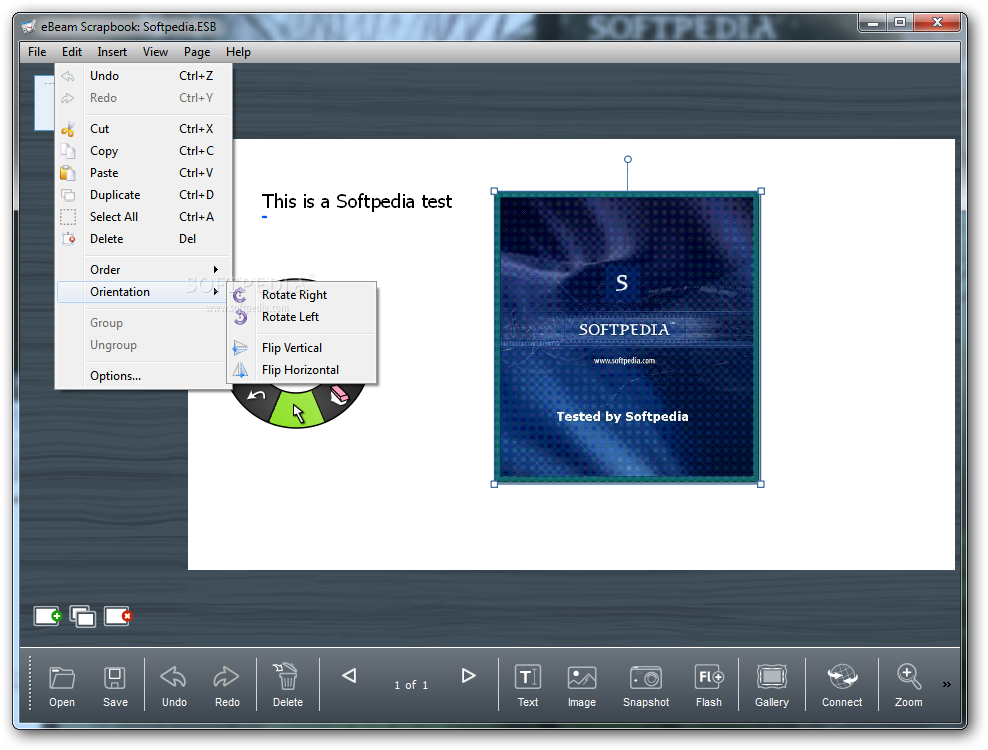Click the Snapshot camera icon

pos(646,678)
